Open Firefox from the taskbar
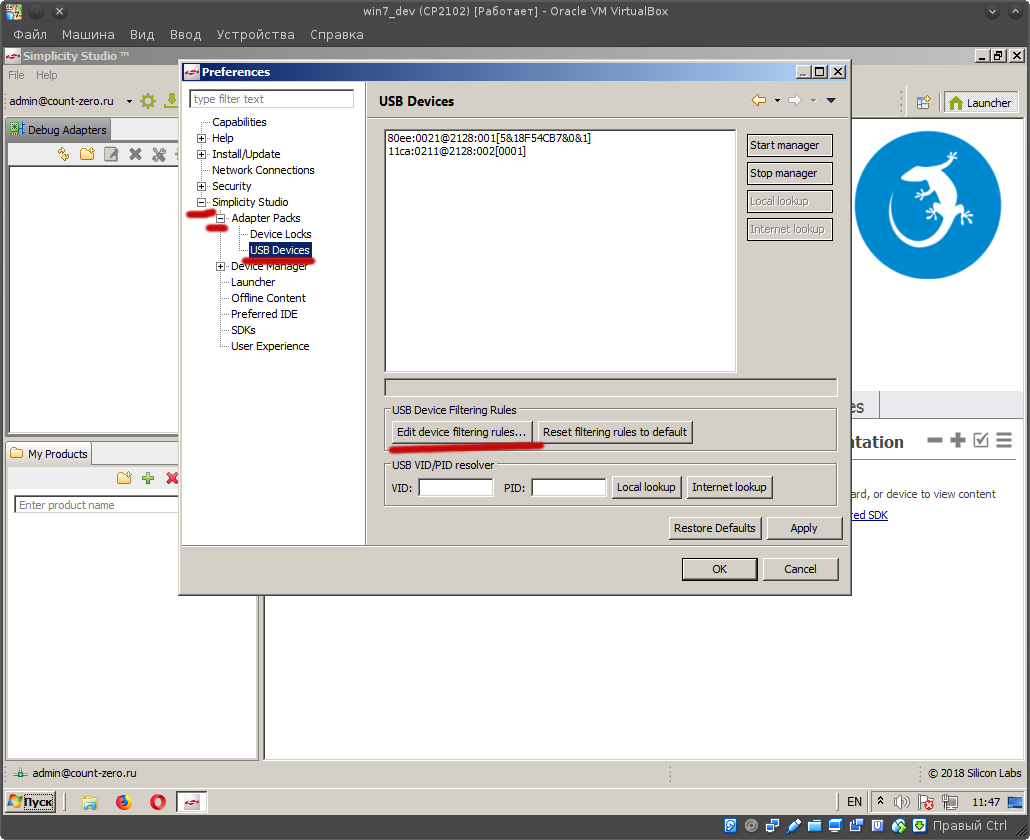The width and height of the screenshot is (1030, 840). pyautogui.click(x=123, y=802)
